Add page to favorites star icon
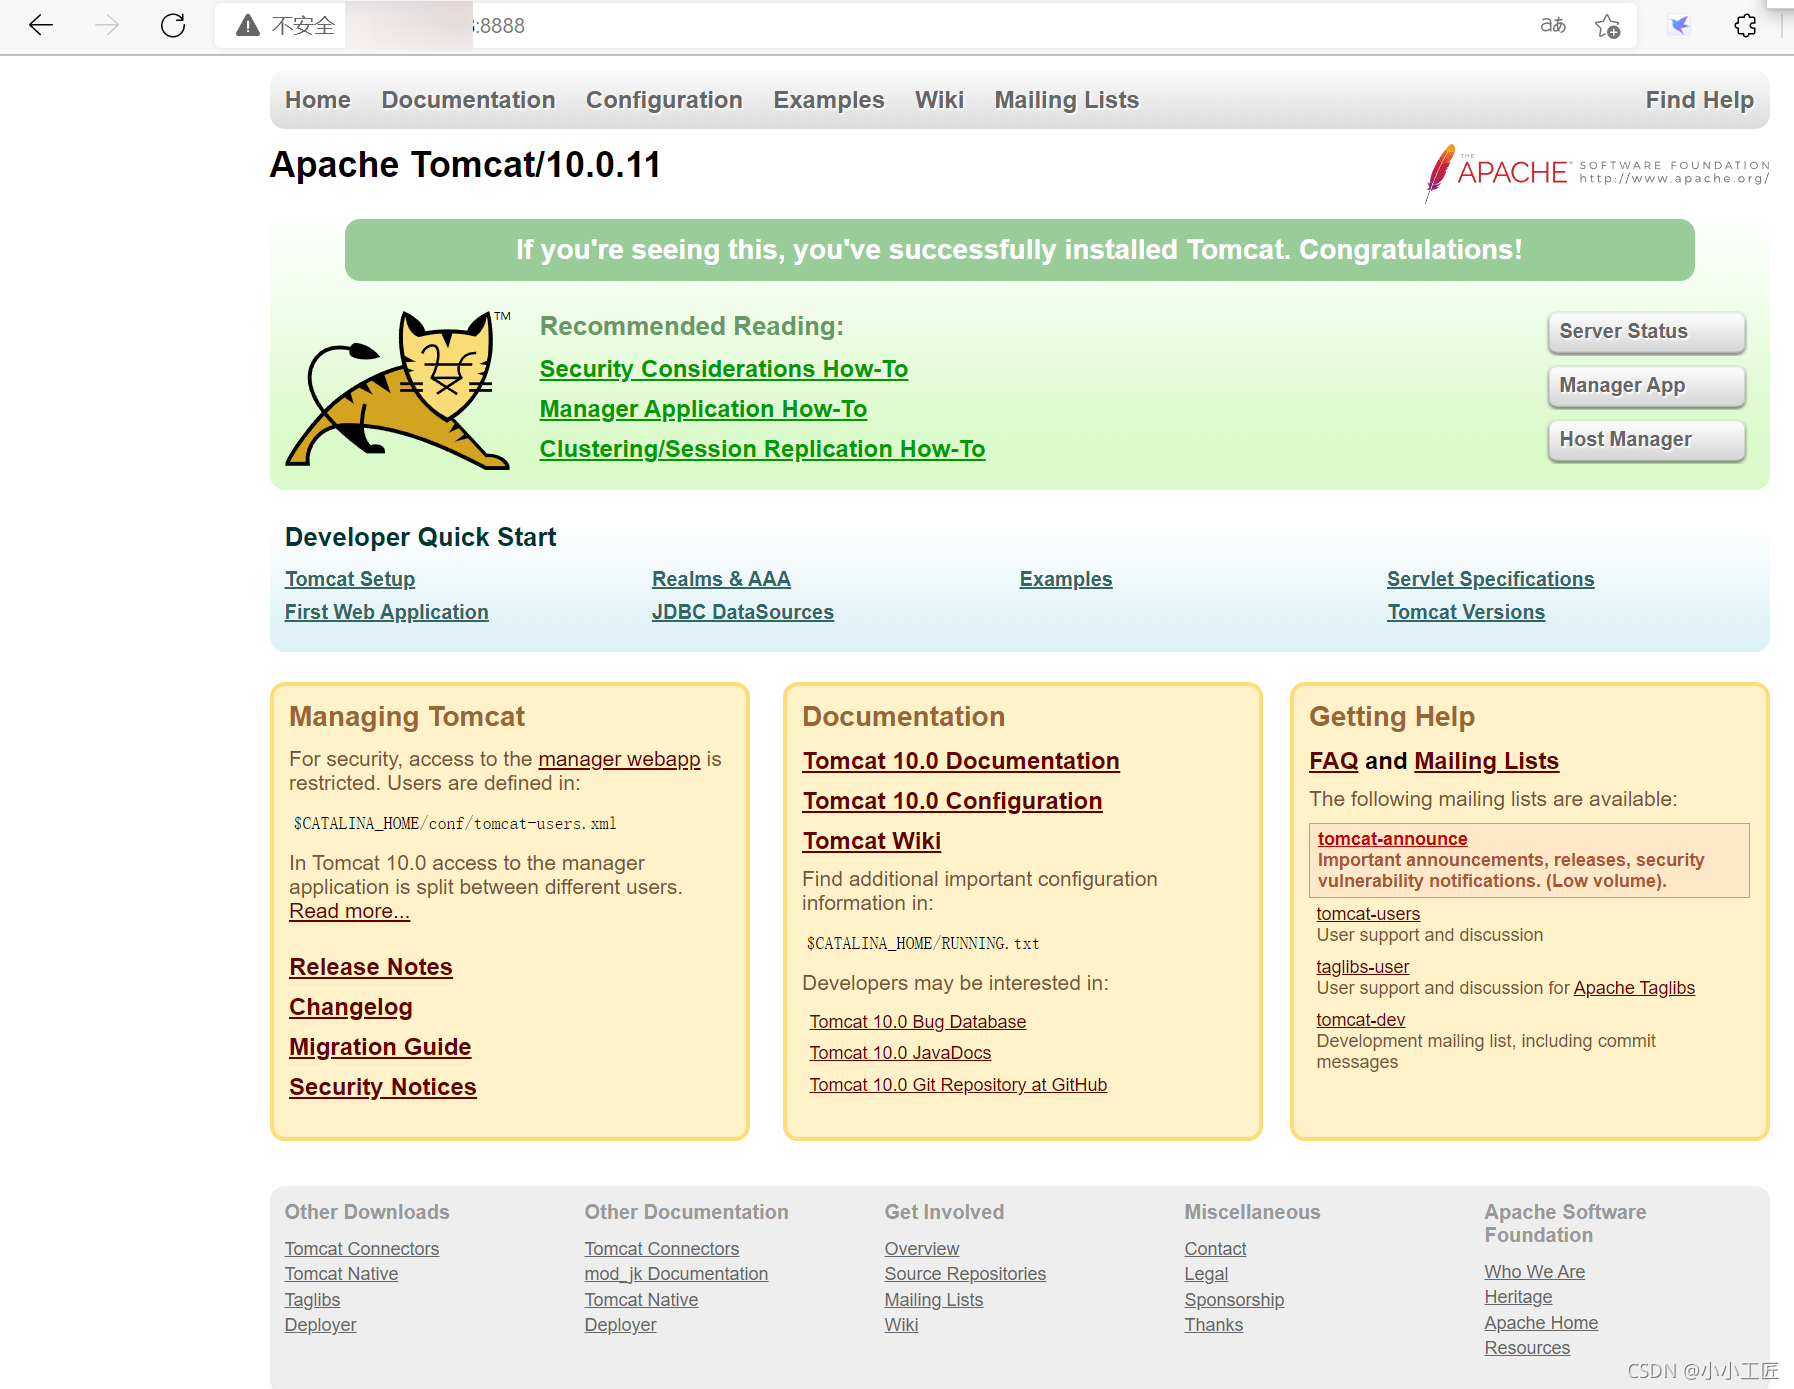Screen dimensions: 1794x1389 [x=1607, y=26]
